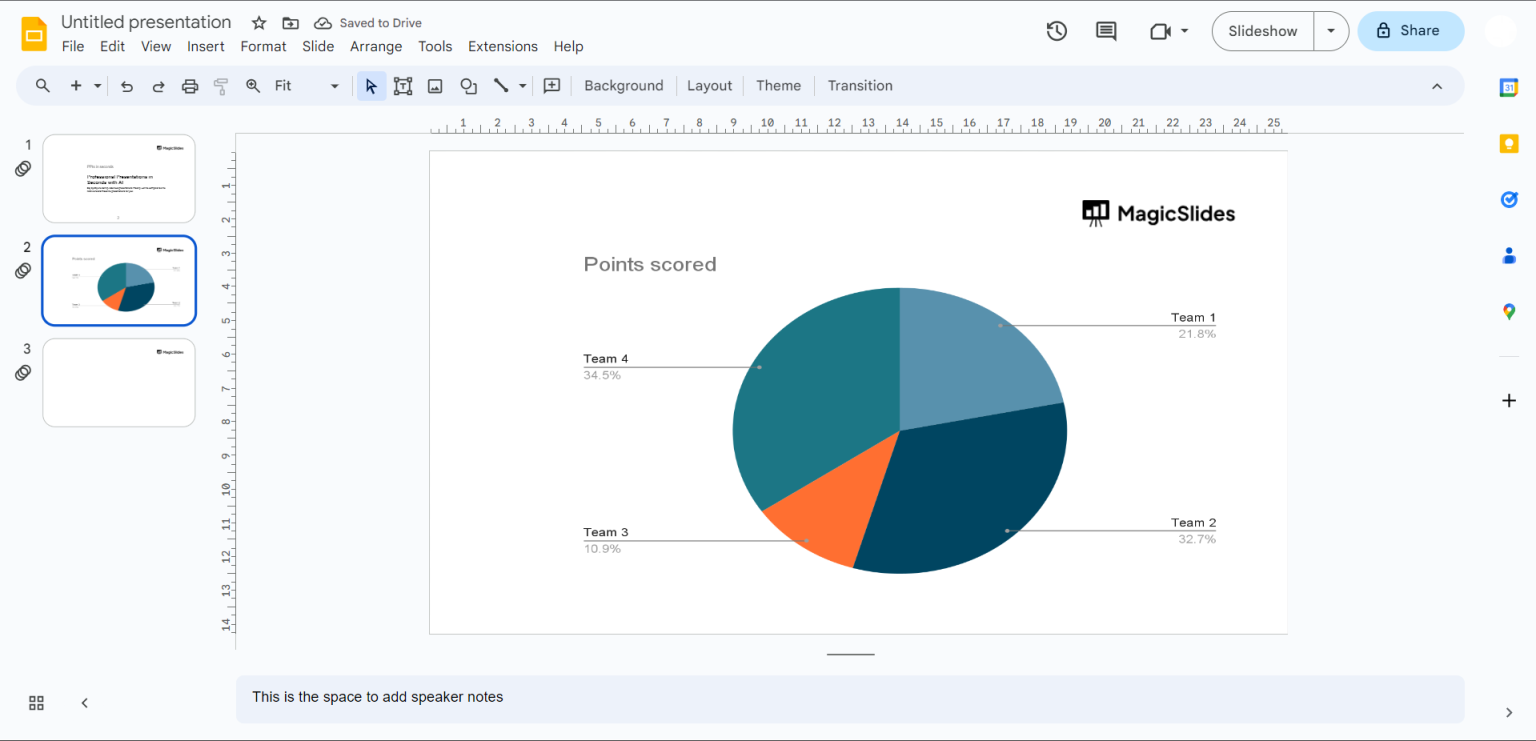Open the Slideshow options dropdown arrow

[1331, 31]
